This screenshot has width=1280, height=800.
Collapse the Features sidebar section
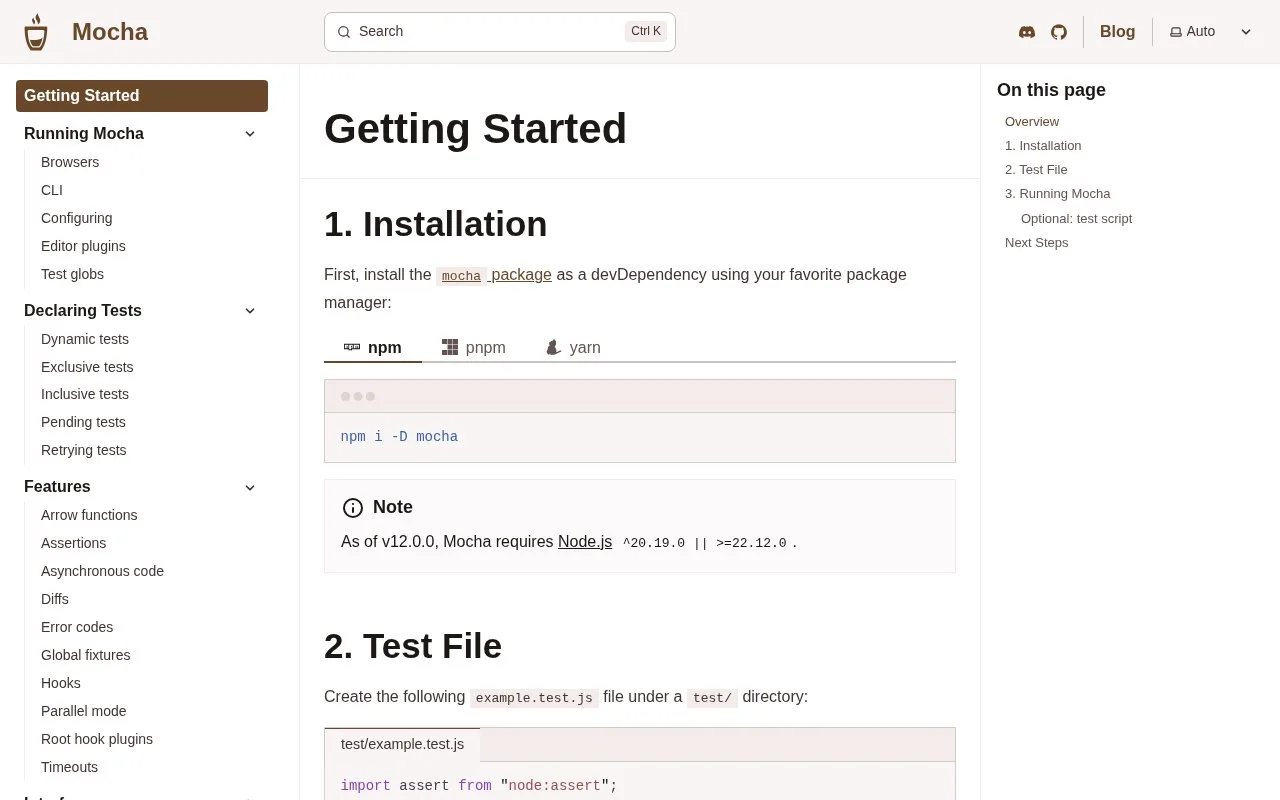tap(250, 487)
